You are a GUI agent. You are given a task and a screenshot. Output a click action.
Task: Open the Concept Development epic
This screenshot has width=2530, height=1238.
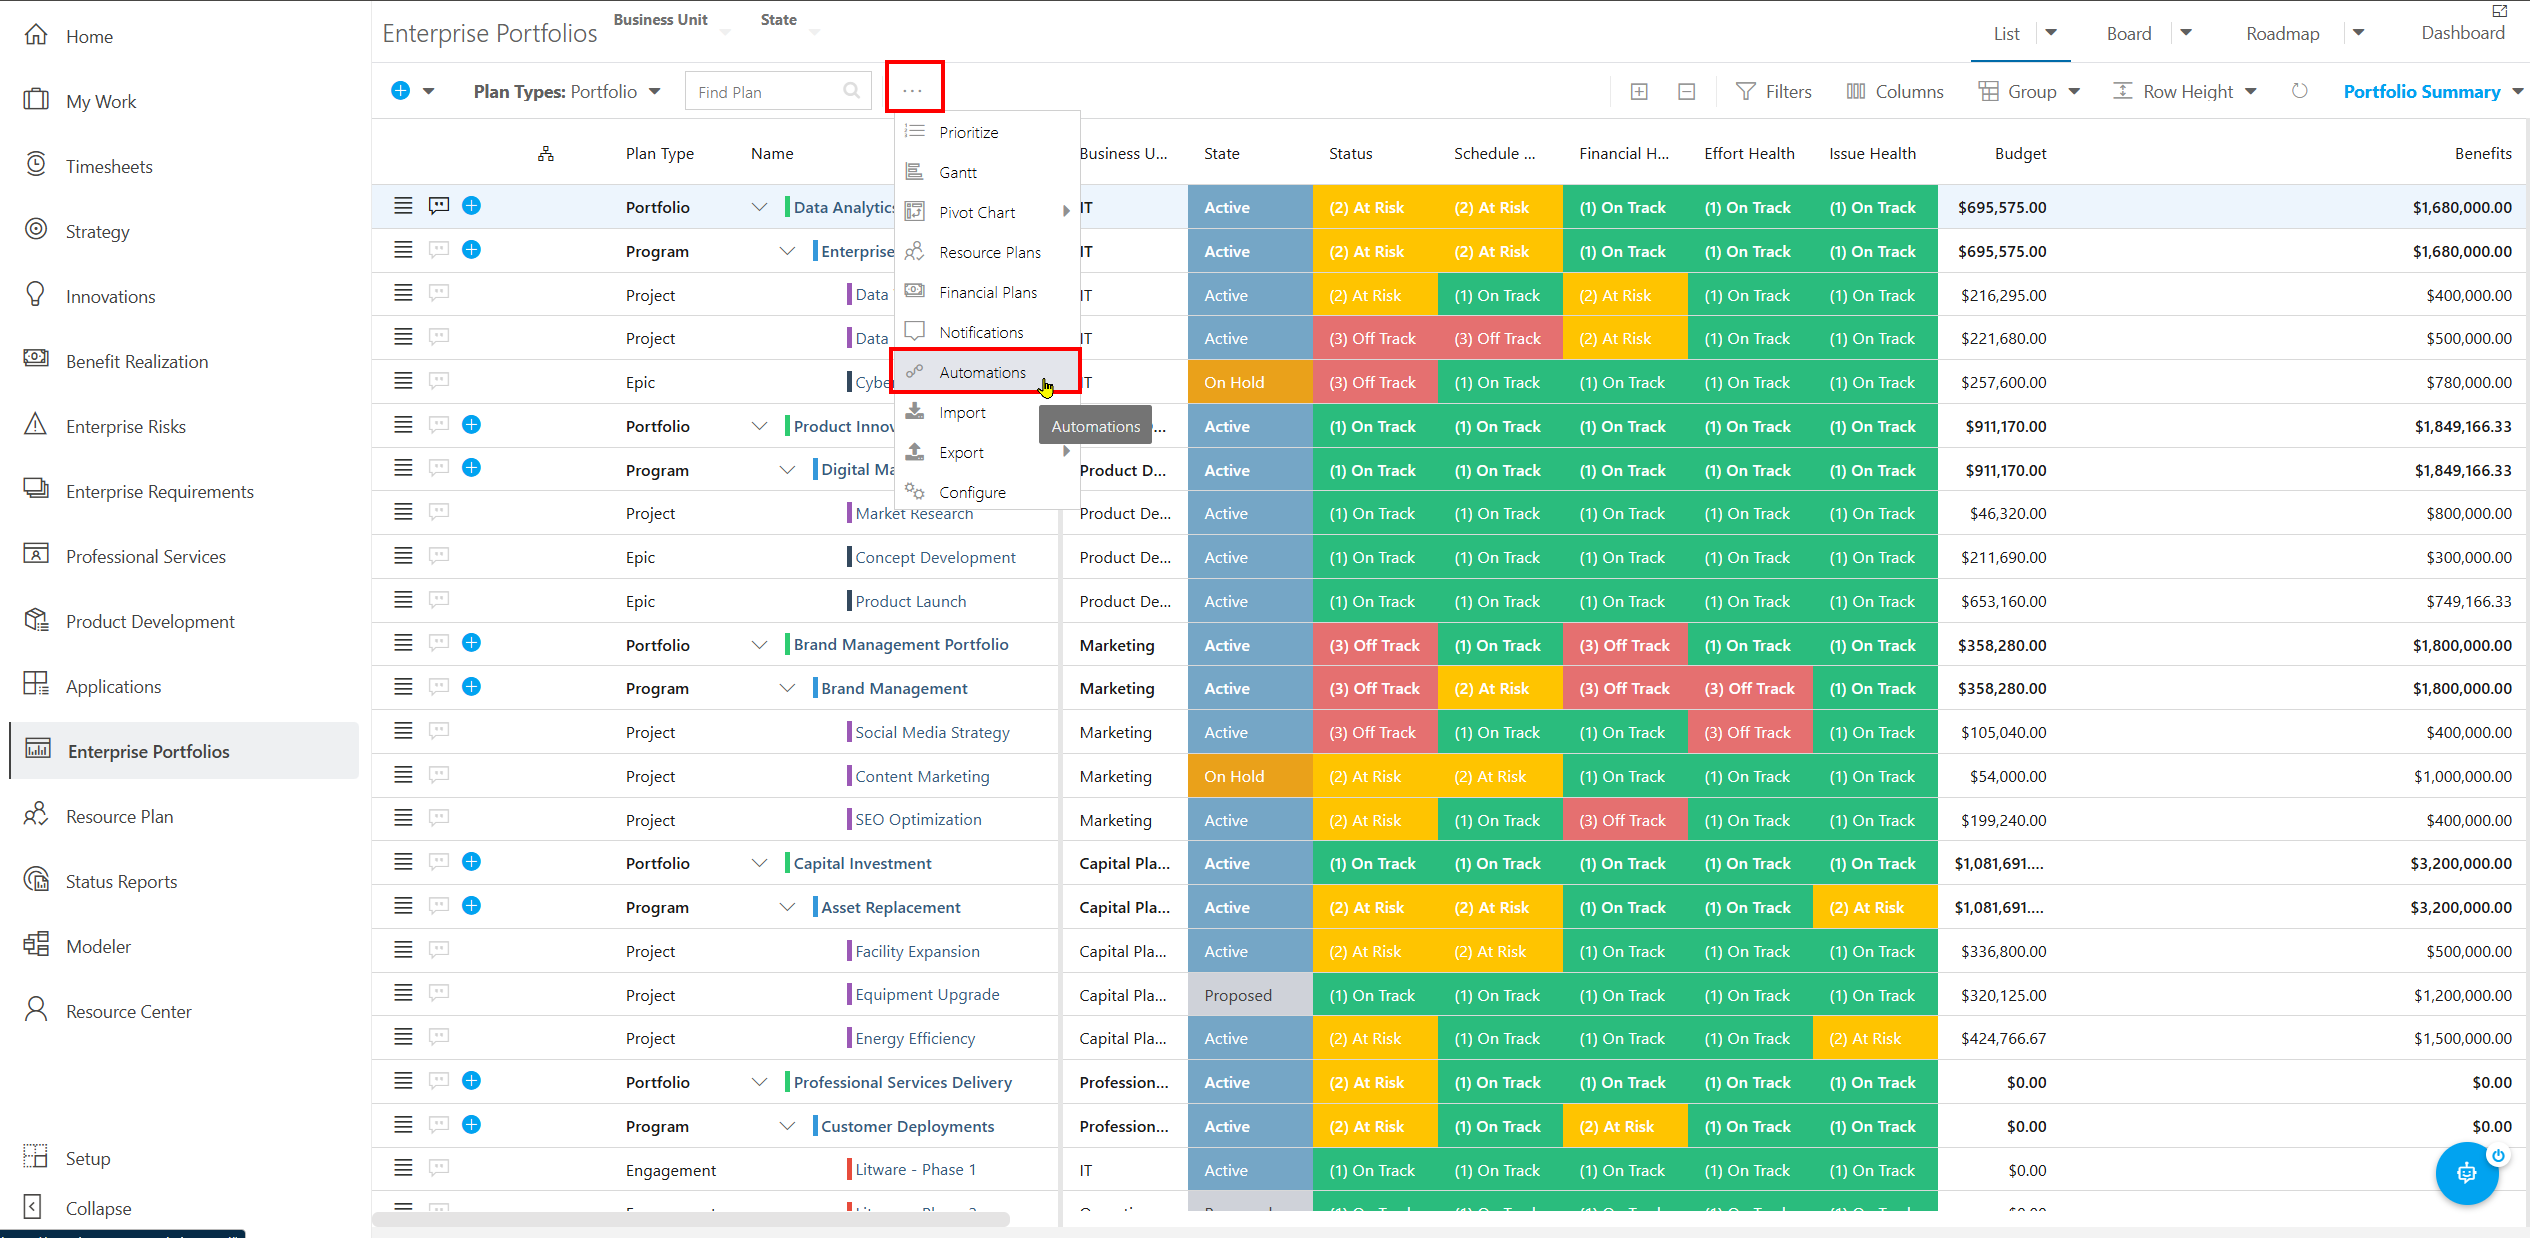pyautogui.click(x=935, y=557)
